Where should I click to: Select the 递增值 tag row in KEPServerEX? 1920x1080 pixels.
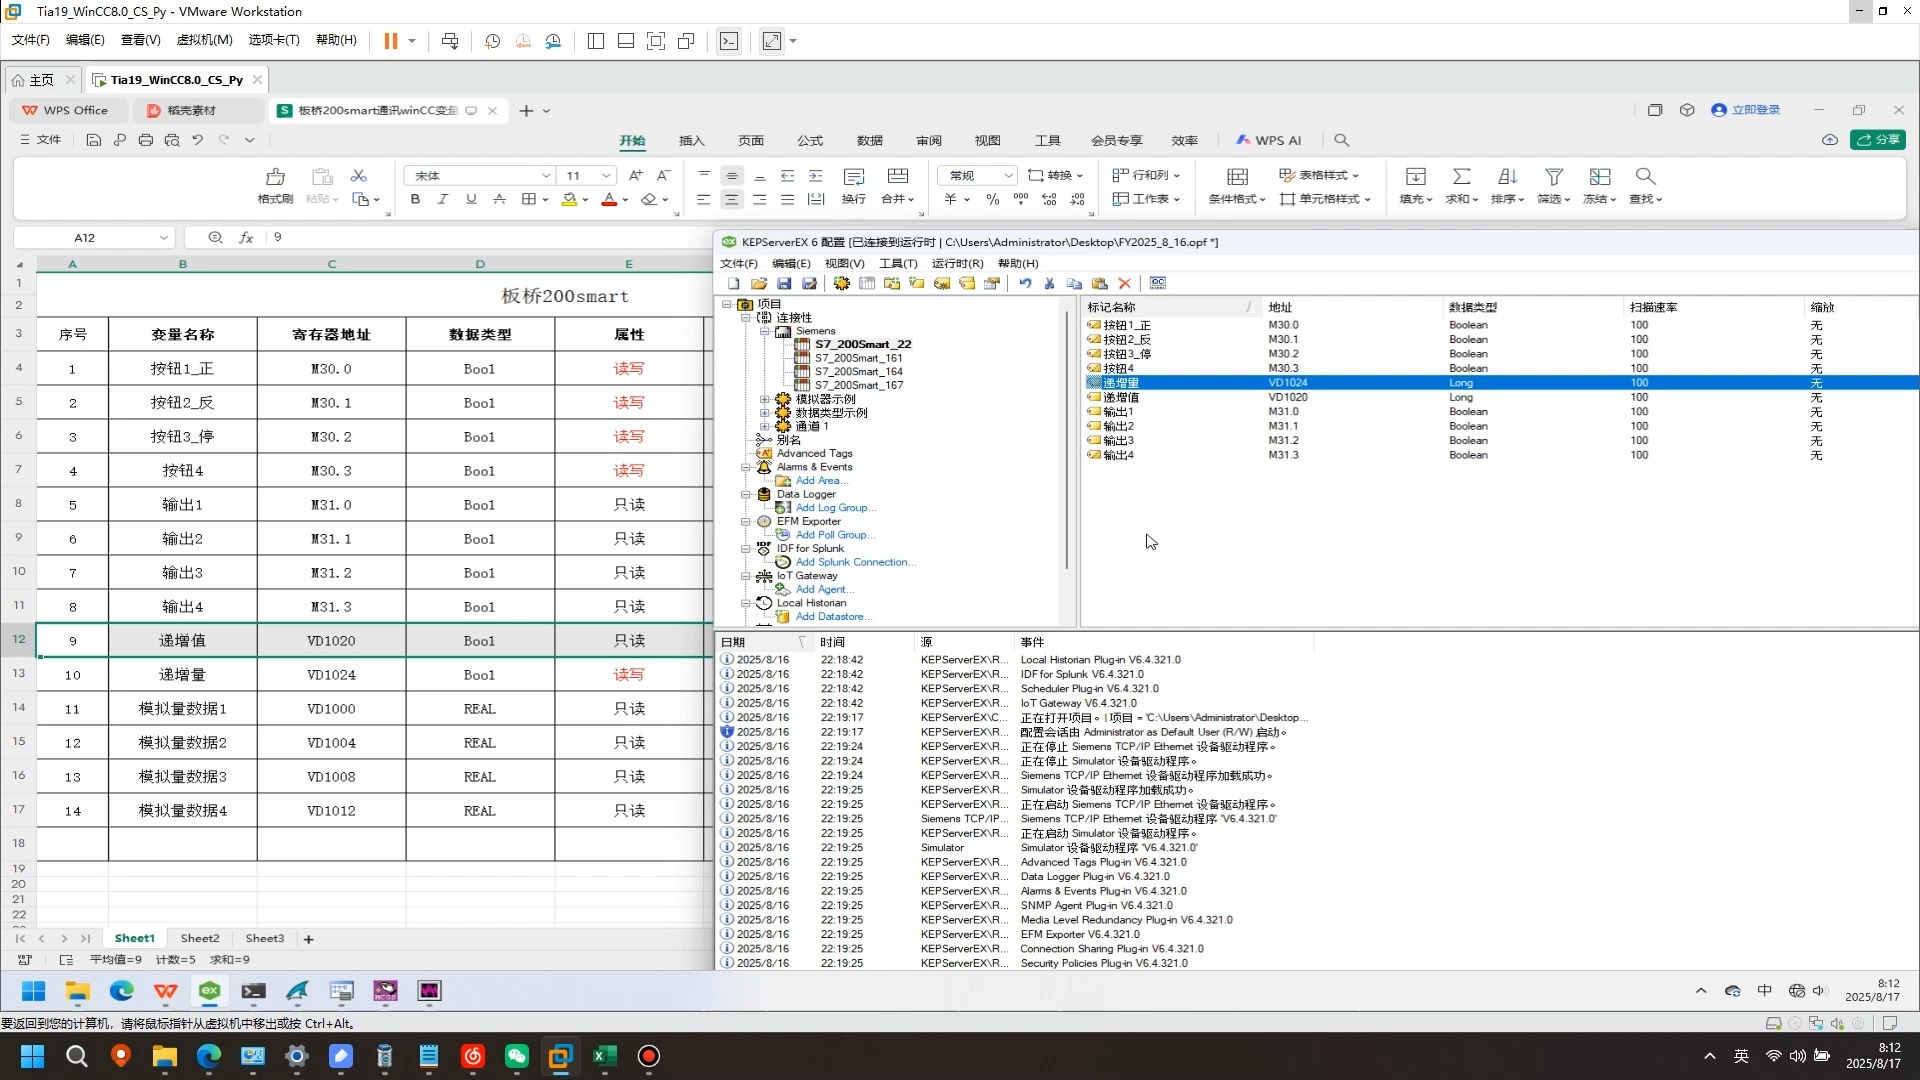[1500, 398]
